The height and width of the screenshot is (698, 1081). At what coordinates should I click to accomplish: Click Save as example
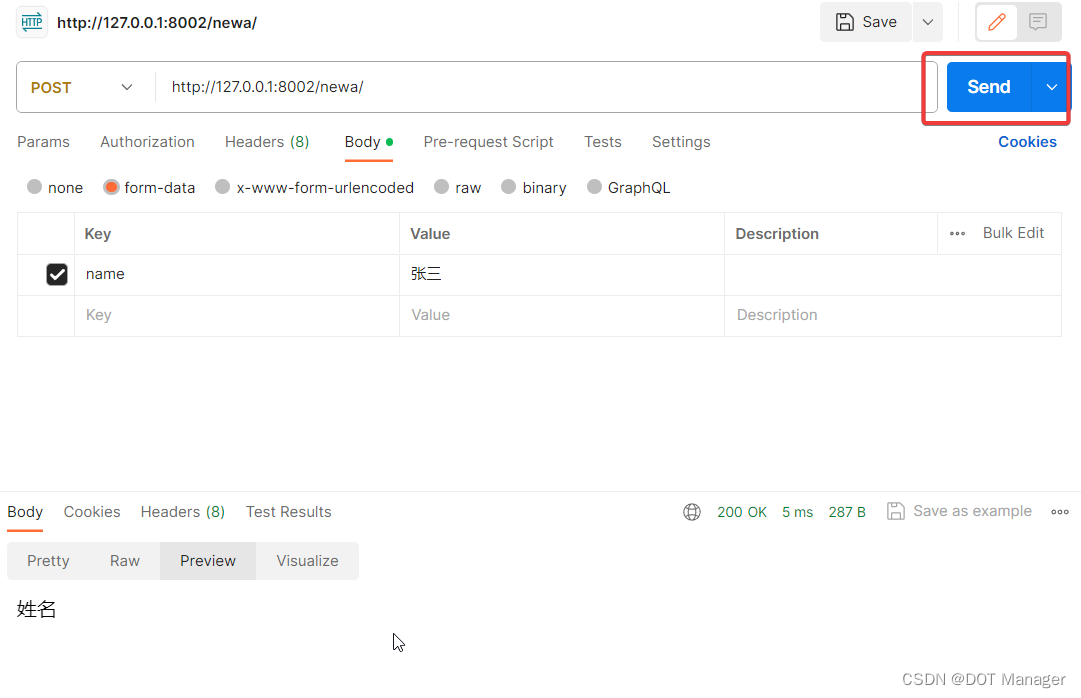(x=959, y=511)
